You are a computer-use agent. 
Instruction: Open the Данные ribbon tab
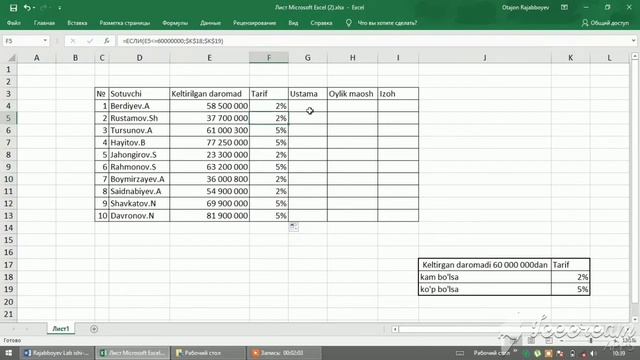210,23
